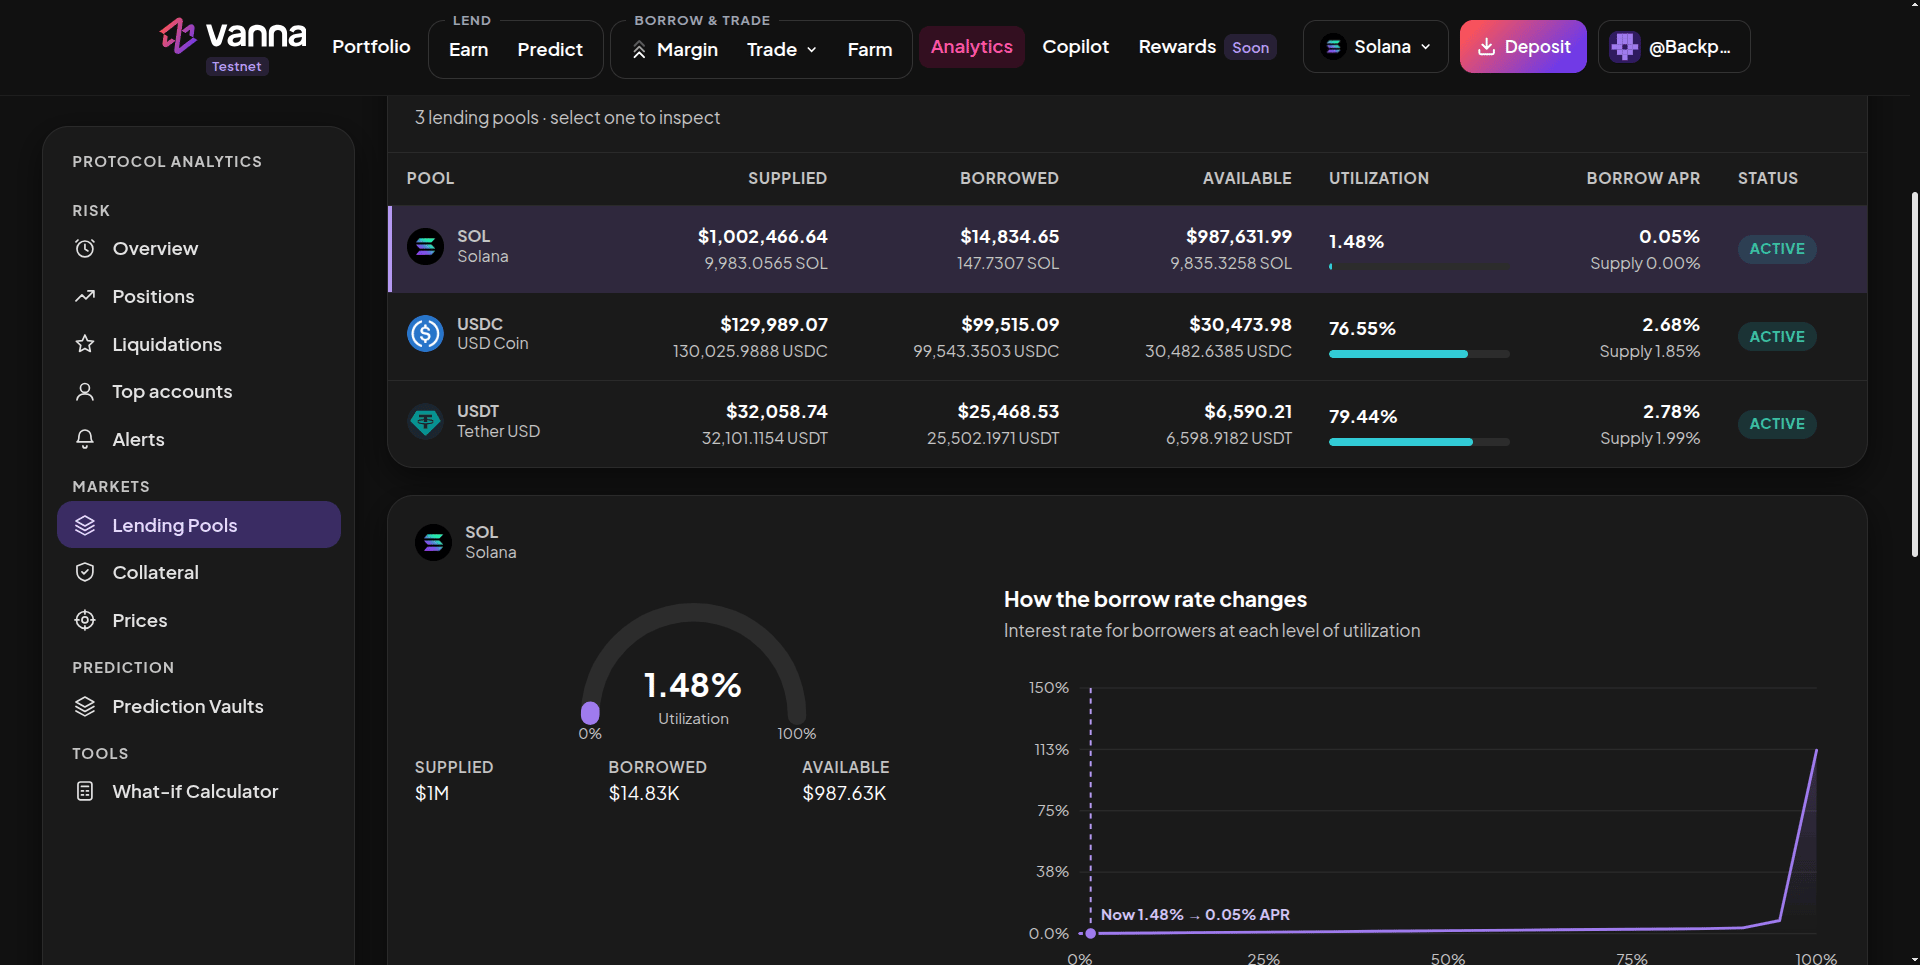The height and width of the screenshot is (965, 1920).
Task: Open Prediction Vaults page
Action: 199,706
